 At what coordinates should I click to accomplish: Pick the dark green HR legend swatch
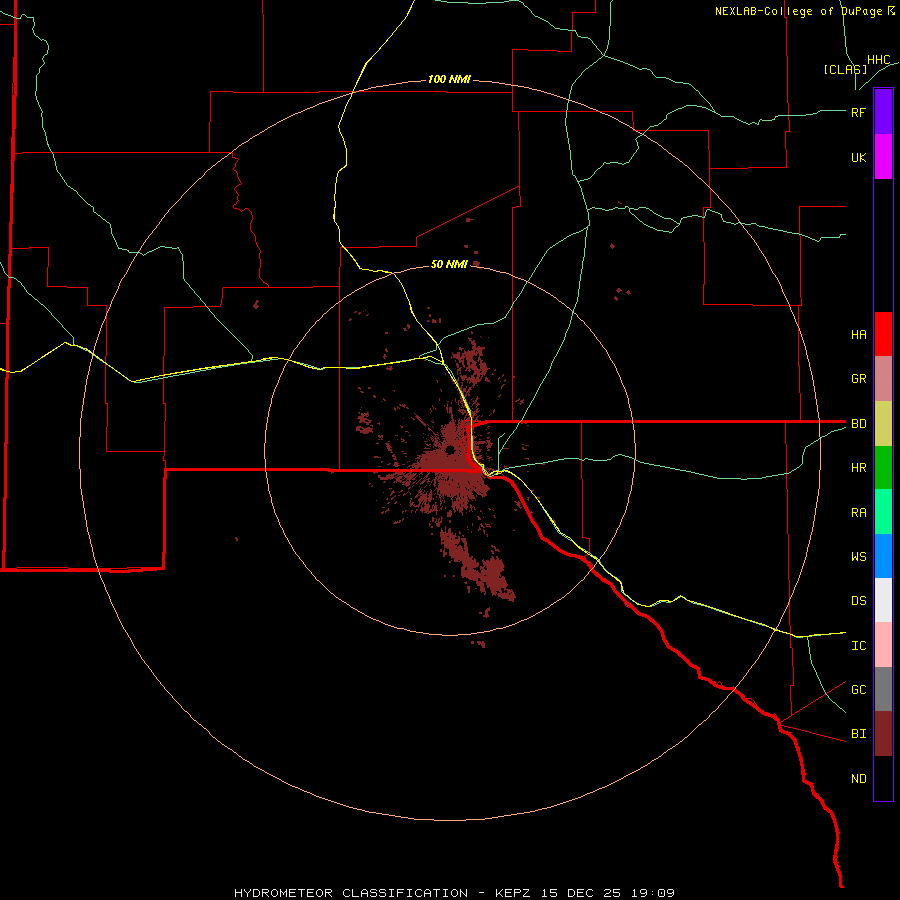883,468
